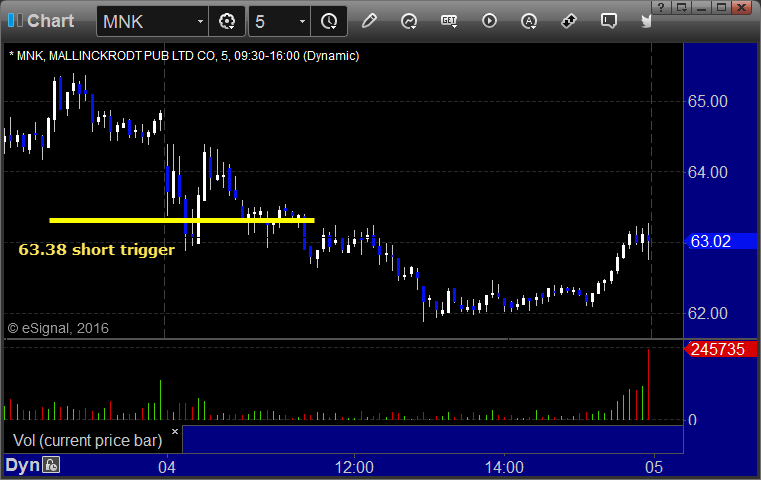The width and height of the screenshot is (761, 480).
Task: Close the Vol study panel label
Action: coord(175,431)
